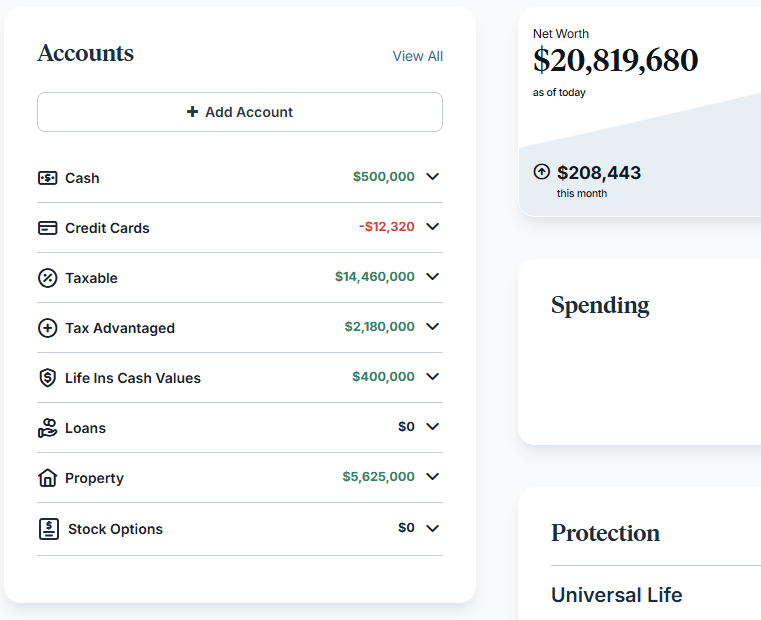The image size is (761, 620).
Task: Expand the Loans row chevron
Action: coord(432,427)
